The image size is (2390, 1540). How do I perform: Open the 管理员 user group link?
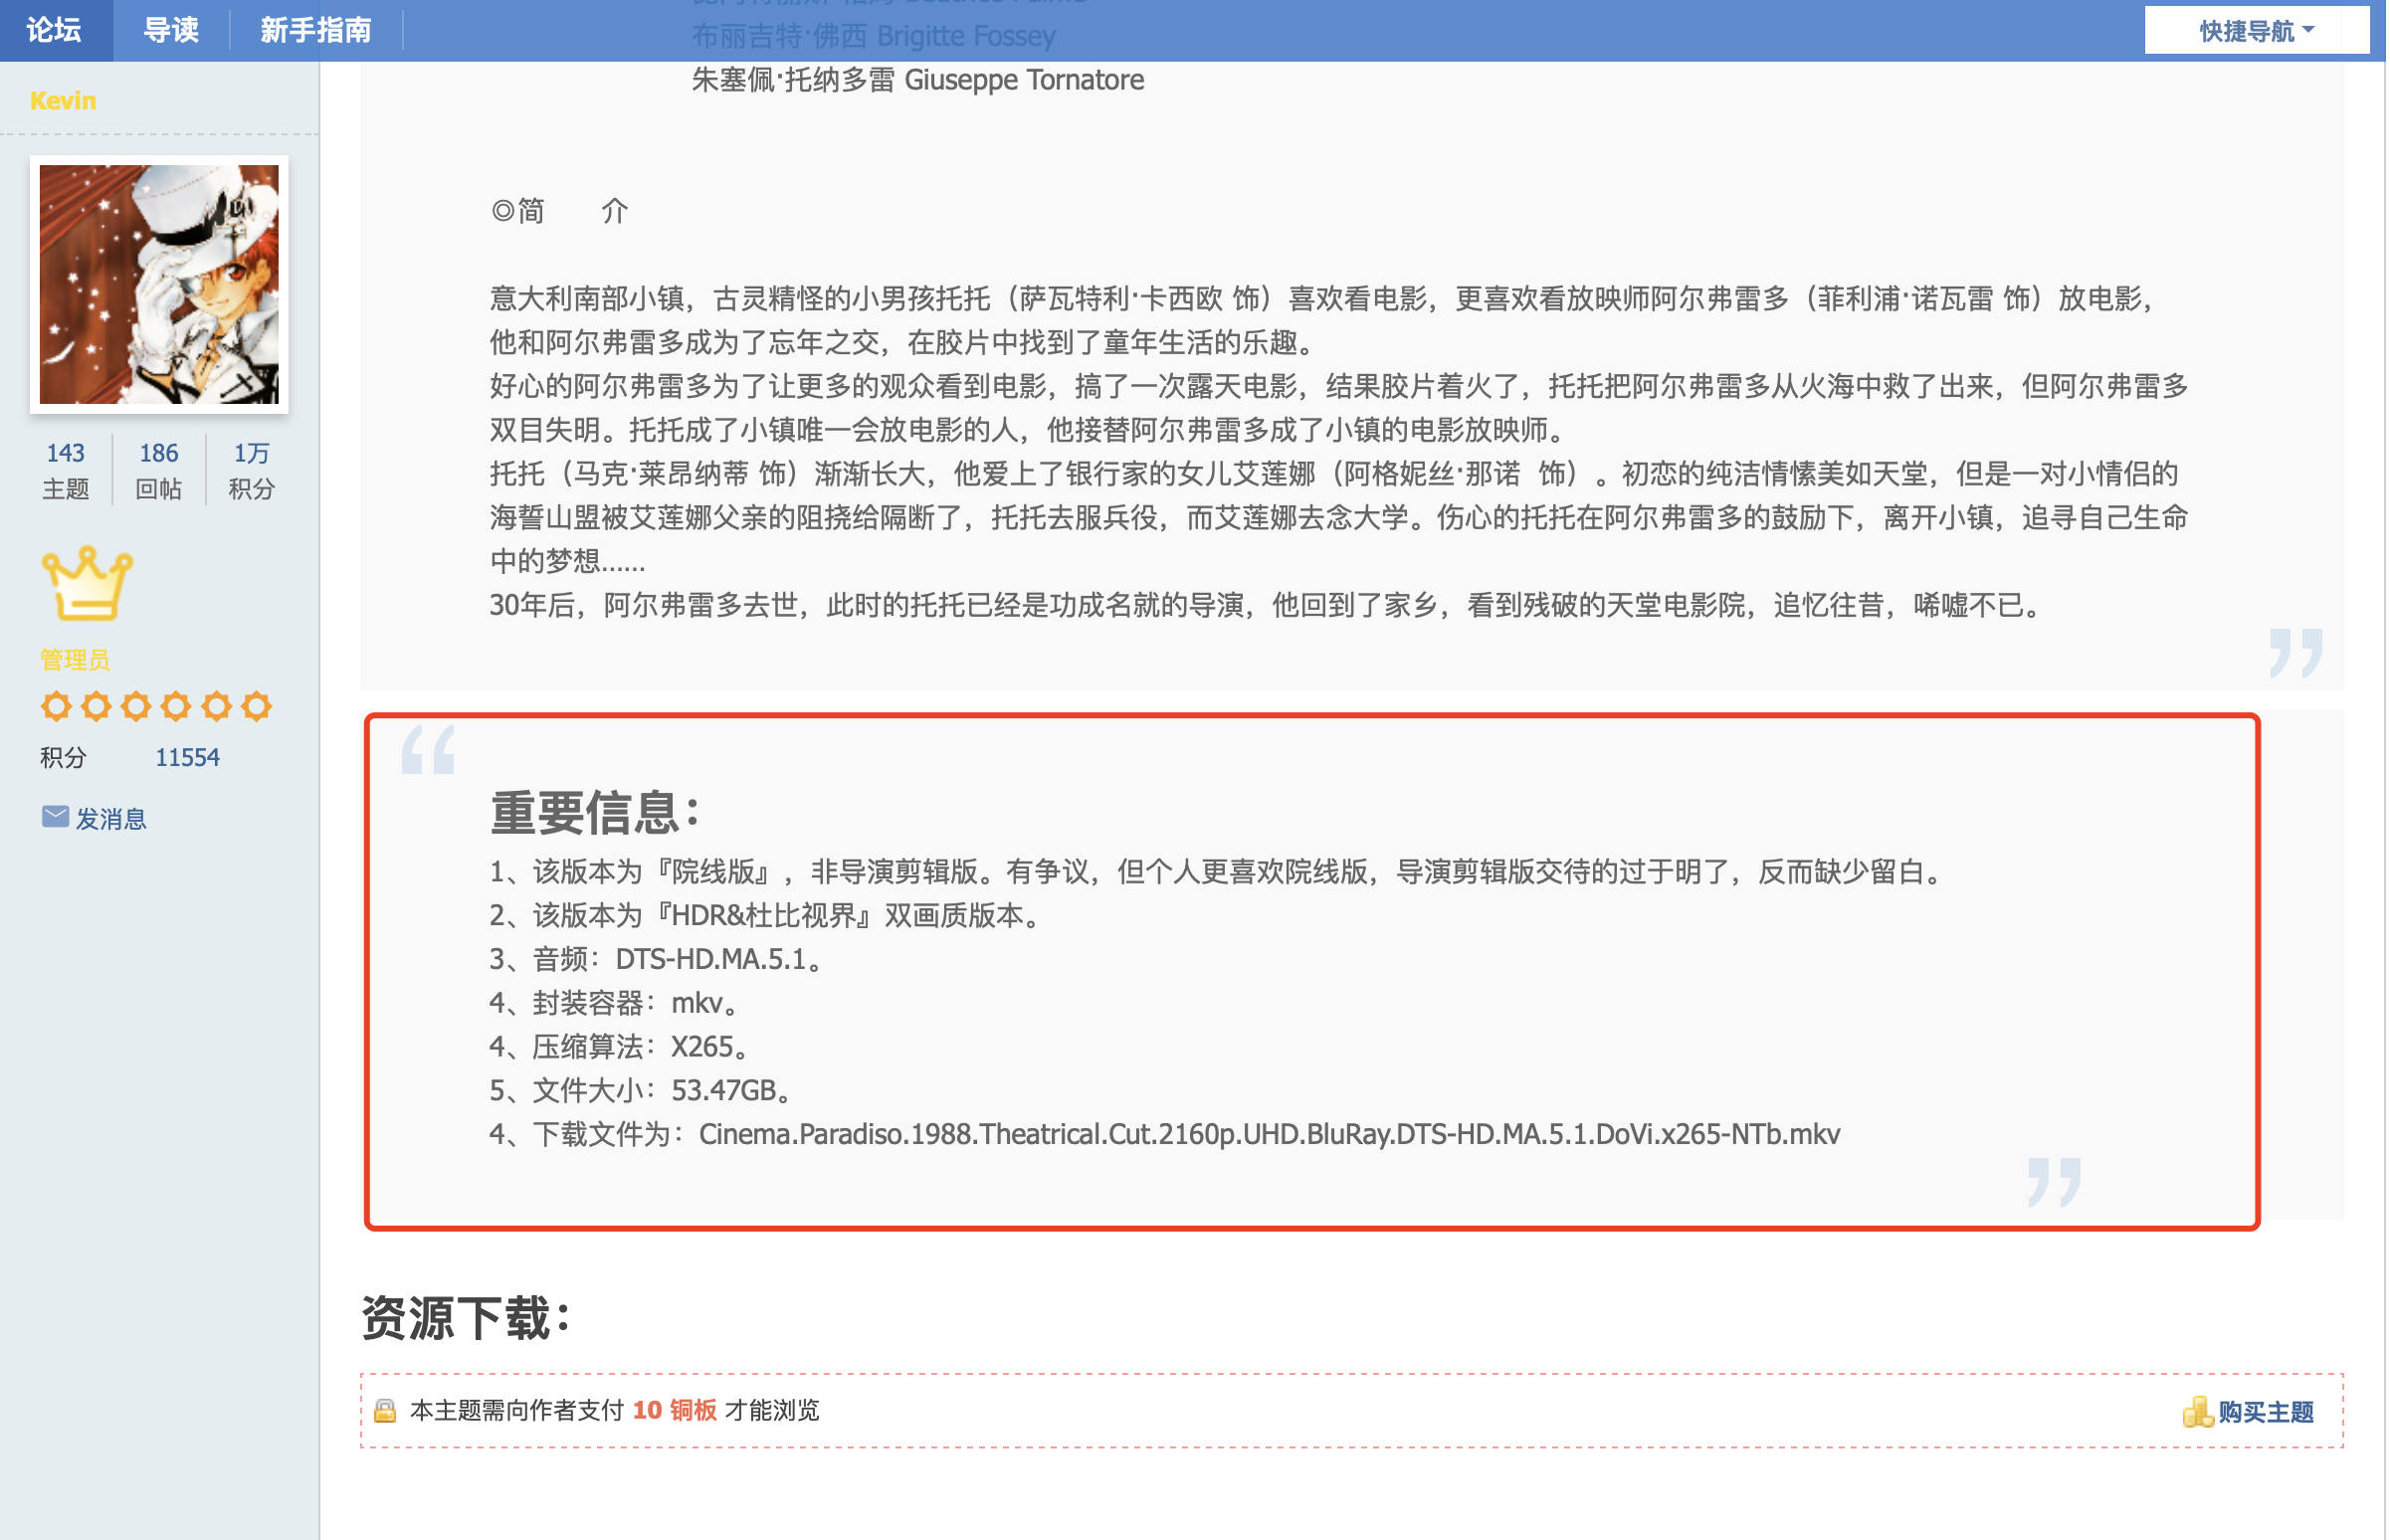tap(75, 660)
